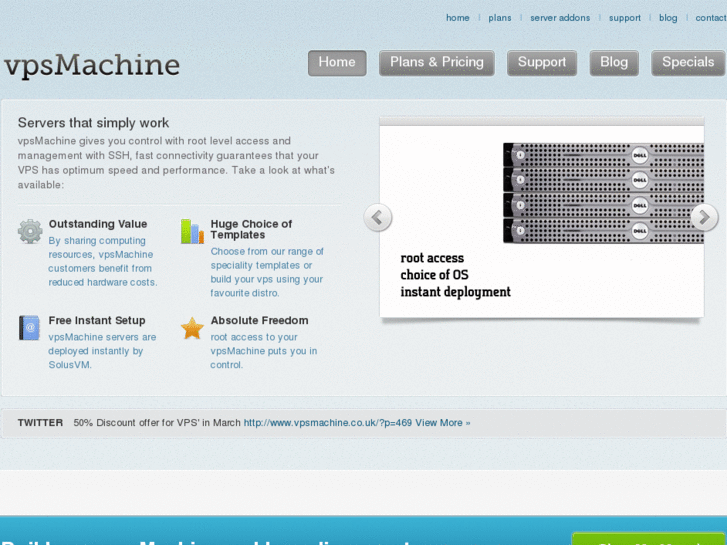Open the Home navigation button
This screenshot has height=545, width=727.
[x=337, y=63]
